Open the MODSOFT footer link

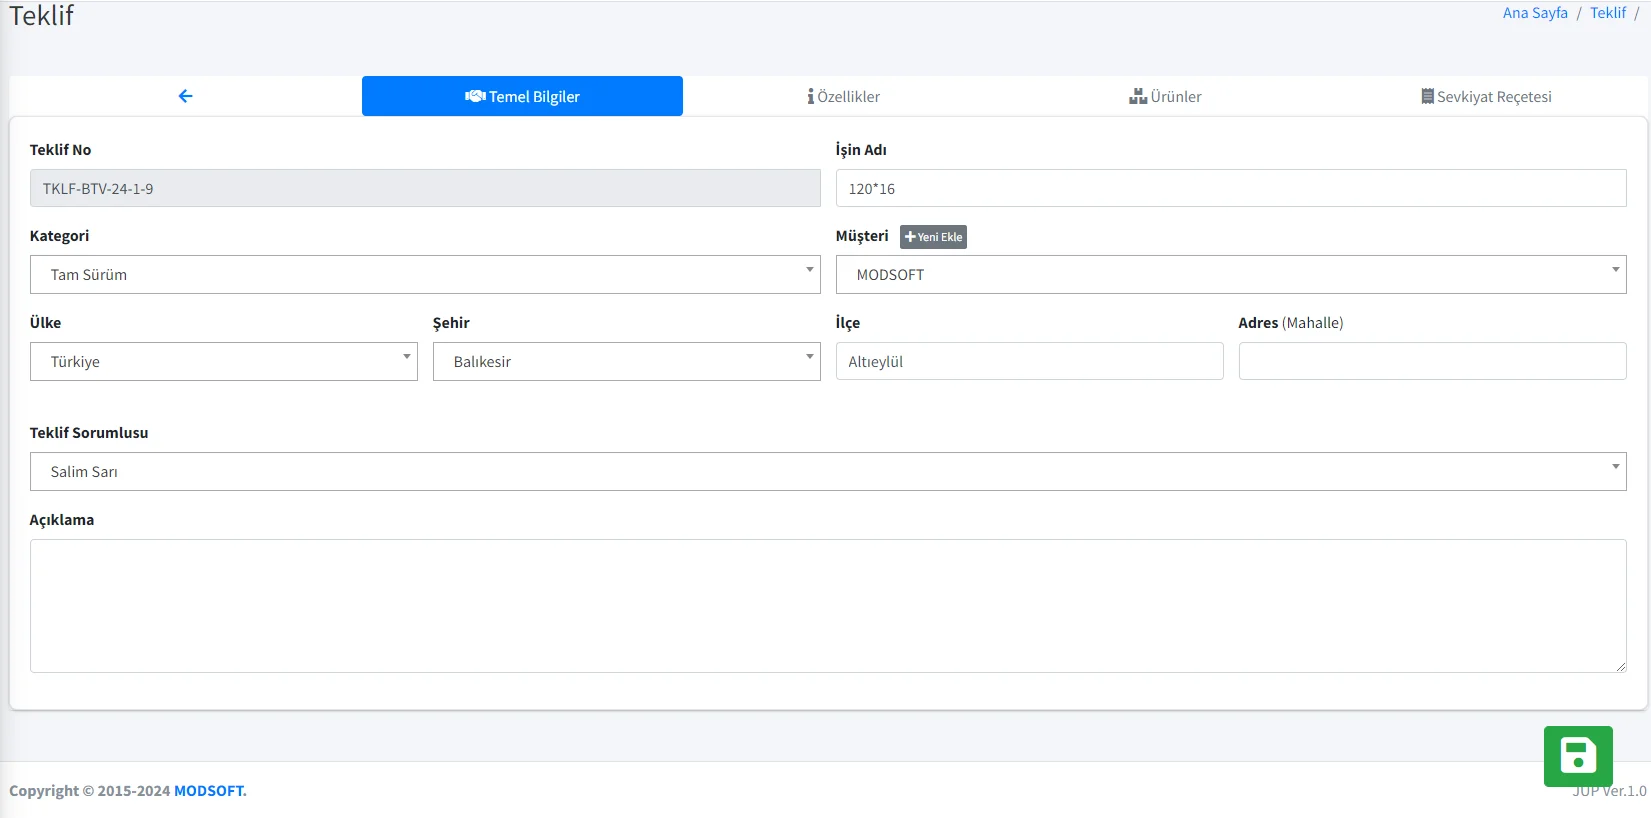(210, 791)
